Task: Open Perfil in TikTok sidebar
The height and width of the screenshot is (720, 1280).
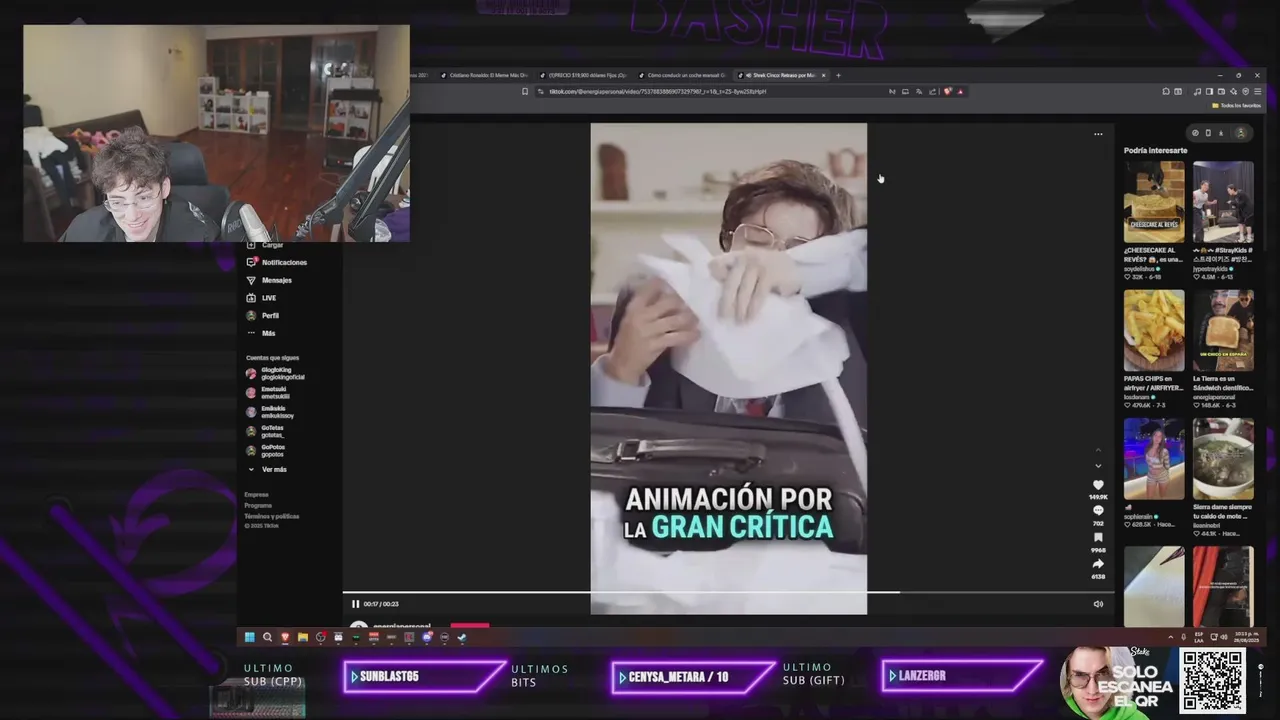Action: click(263, 315)
